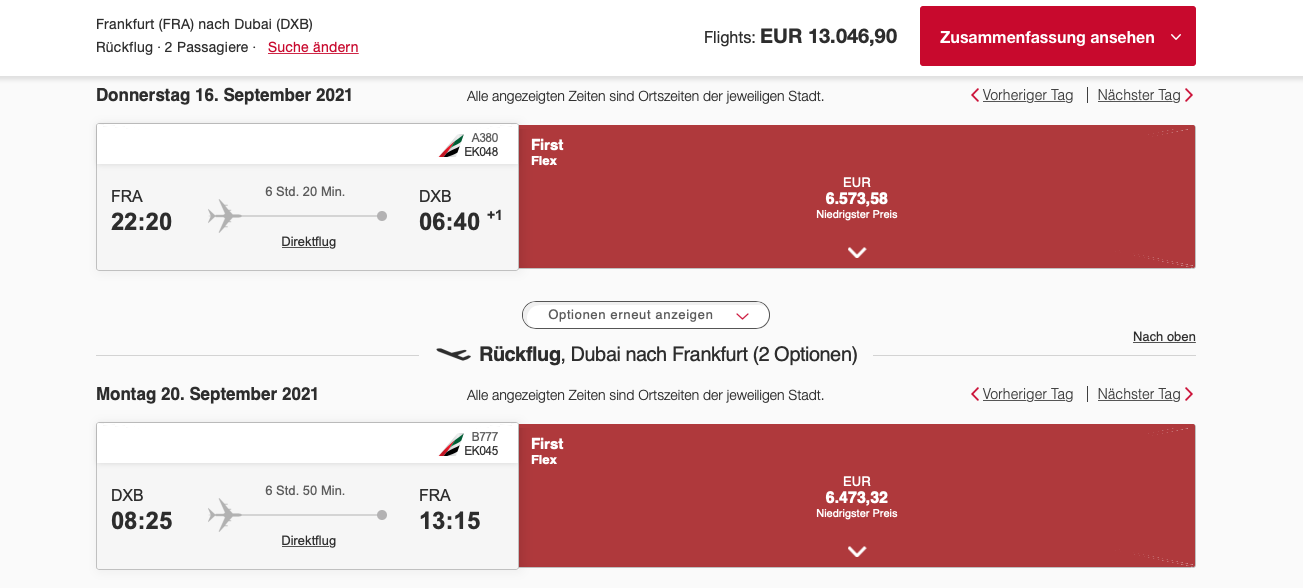Image resolution: width=1303 pixels, height=588 pixels.
Task: Select outbound First Flex fare EUR 6.573,58
Action: pos(857,197)
